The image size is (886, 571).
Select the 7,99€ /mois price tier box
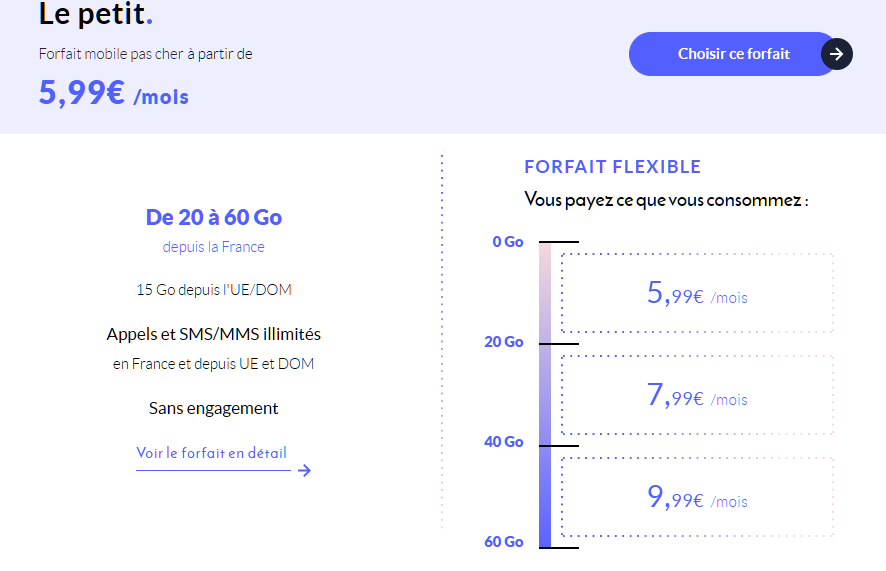coord(697,396)
